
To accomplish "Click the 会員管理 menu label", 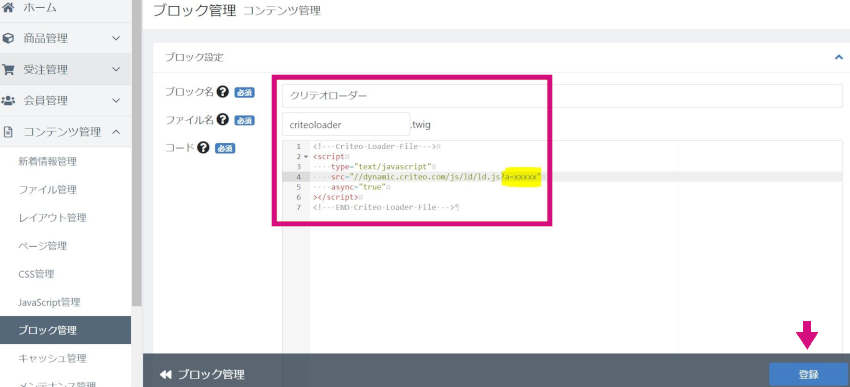I will 46,100.
